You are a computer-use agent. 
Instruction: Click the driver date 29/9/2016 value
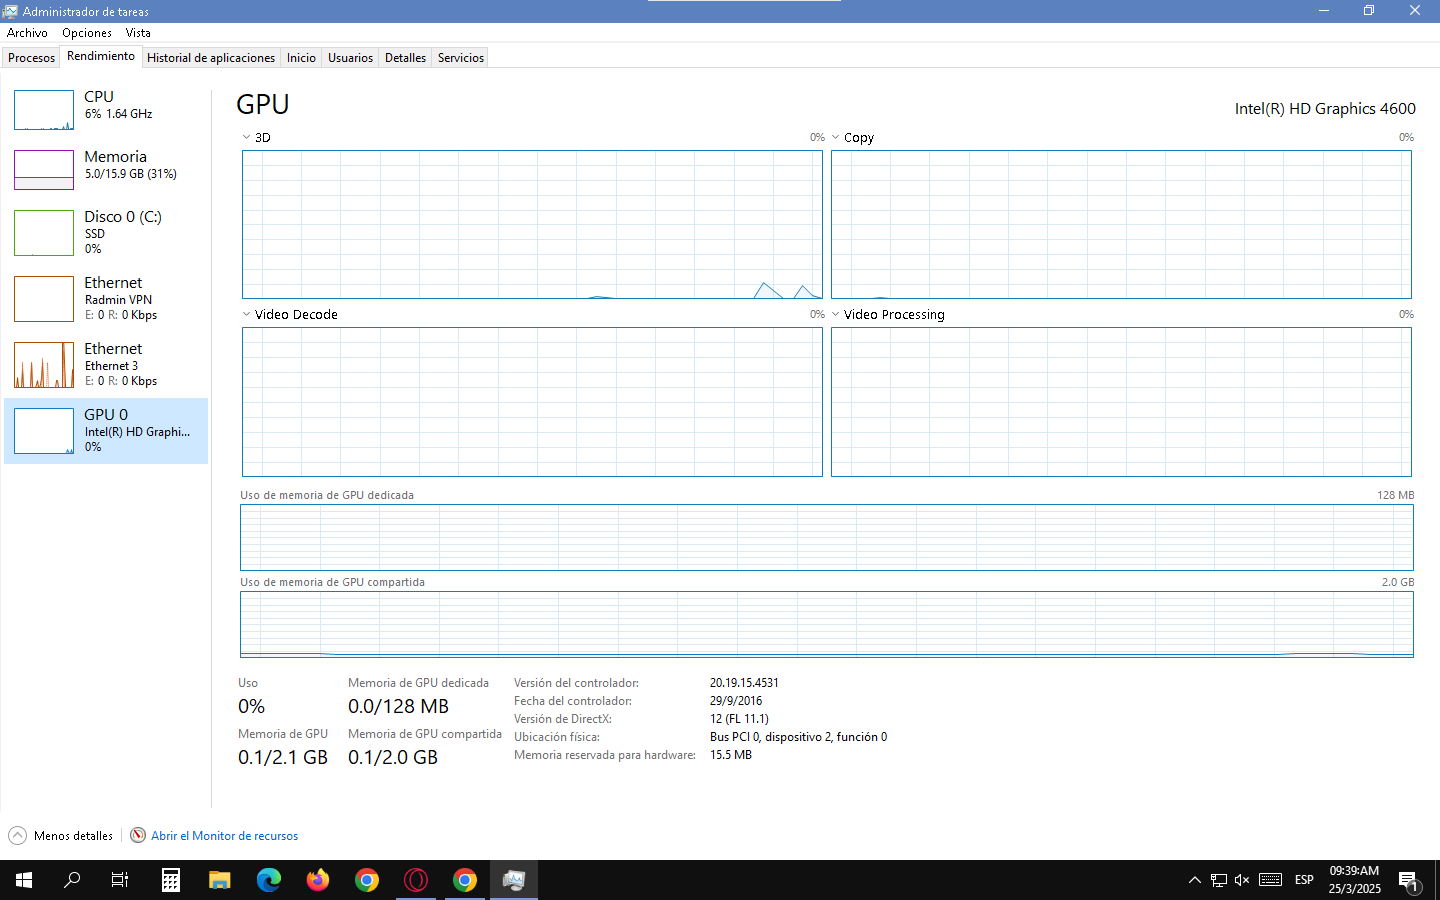click(x=736, y=701)
